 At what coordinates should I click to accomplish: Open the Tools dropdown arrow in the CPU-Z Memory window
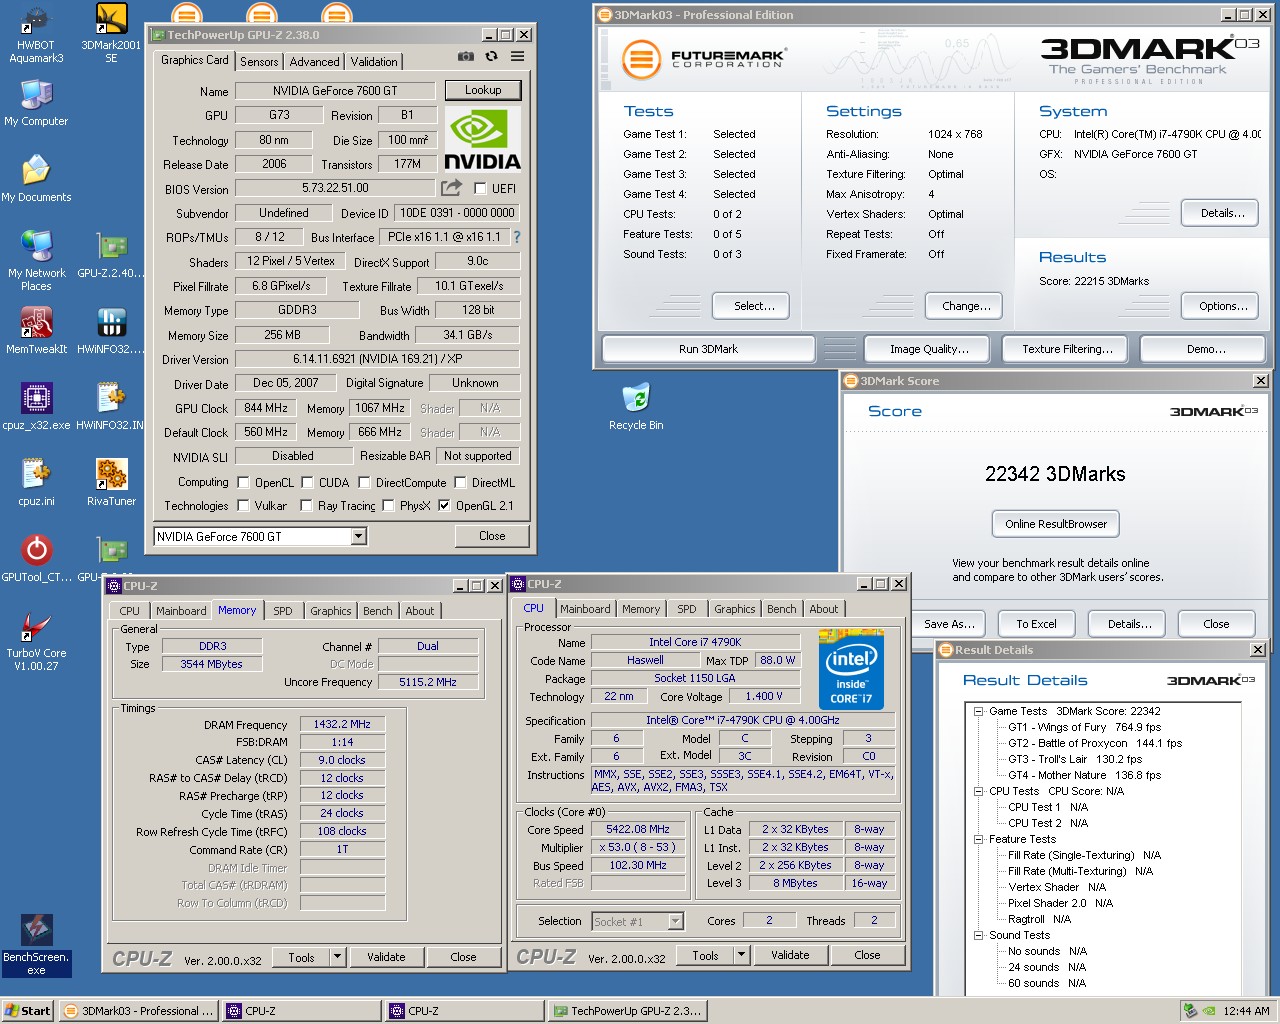pyautogui.click(x=337, y=957)
